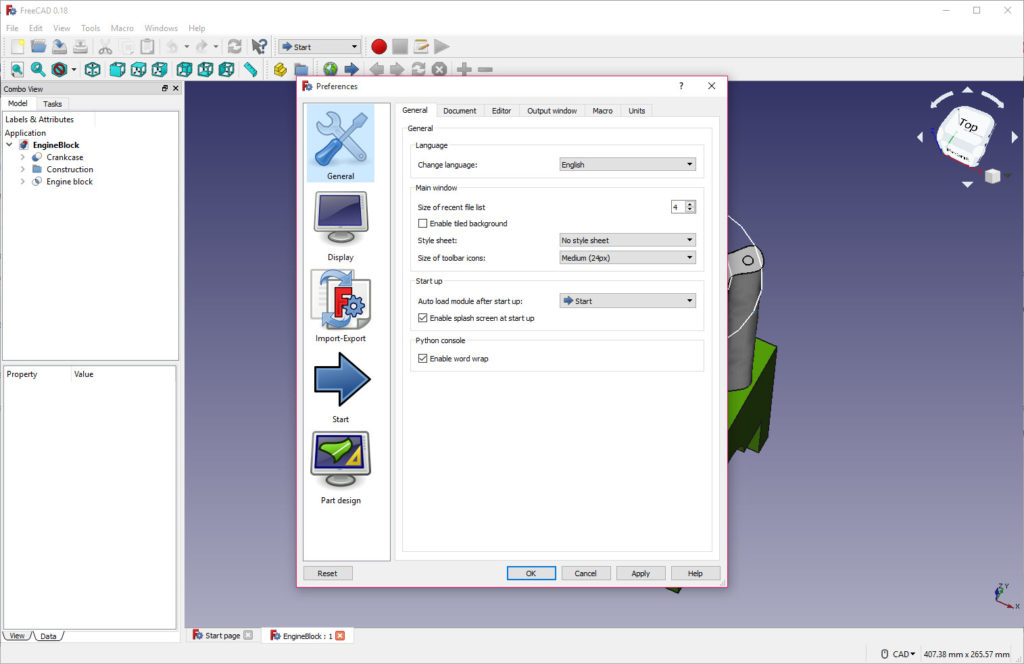
Task: Click the recent file list size stepper
Action: (x=690, y=207)
